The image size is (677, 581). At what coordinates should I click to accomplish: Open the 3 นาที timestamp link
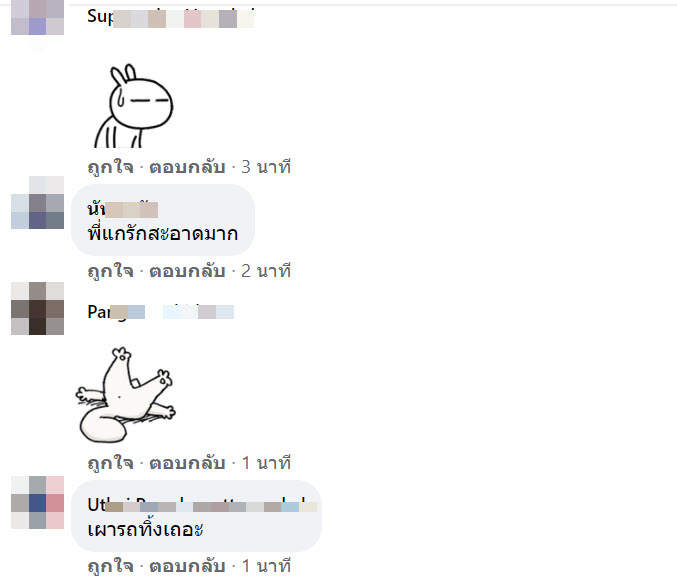266,167
